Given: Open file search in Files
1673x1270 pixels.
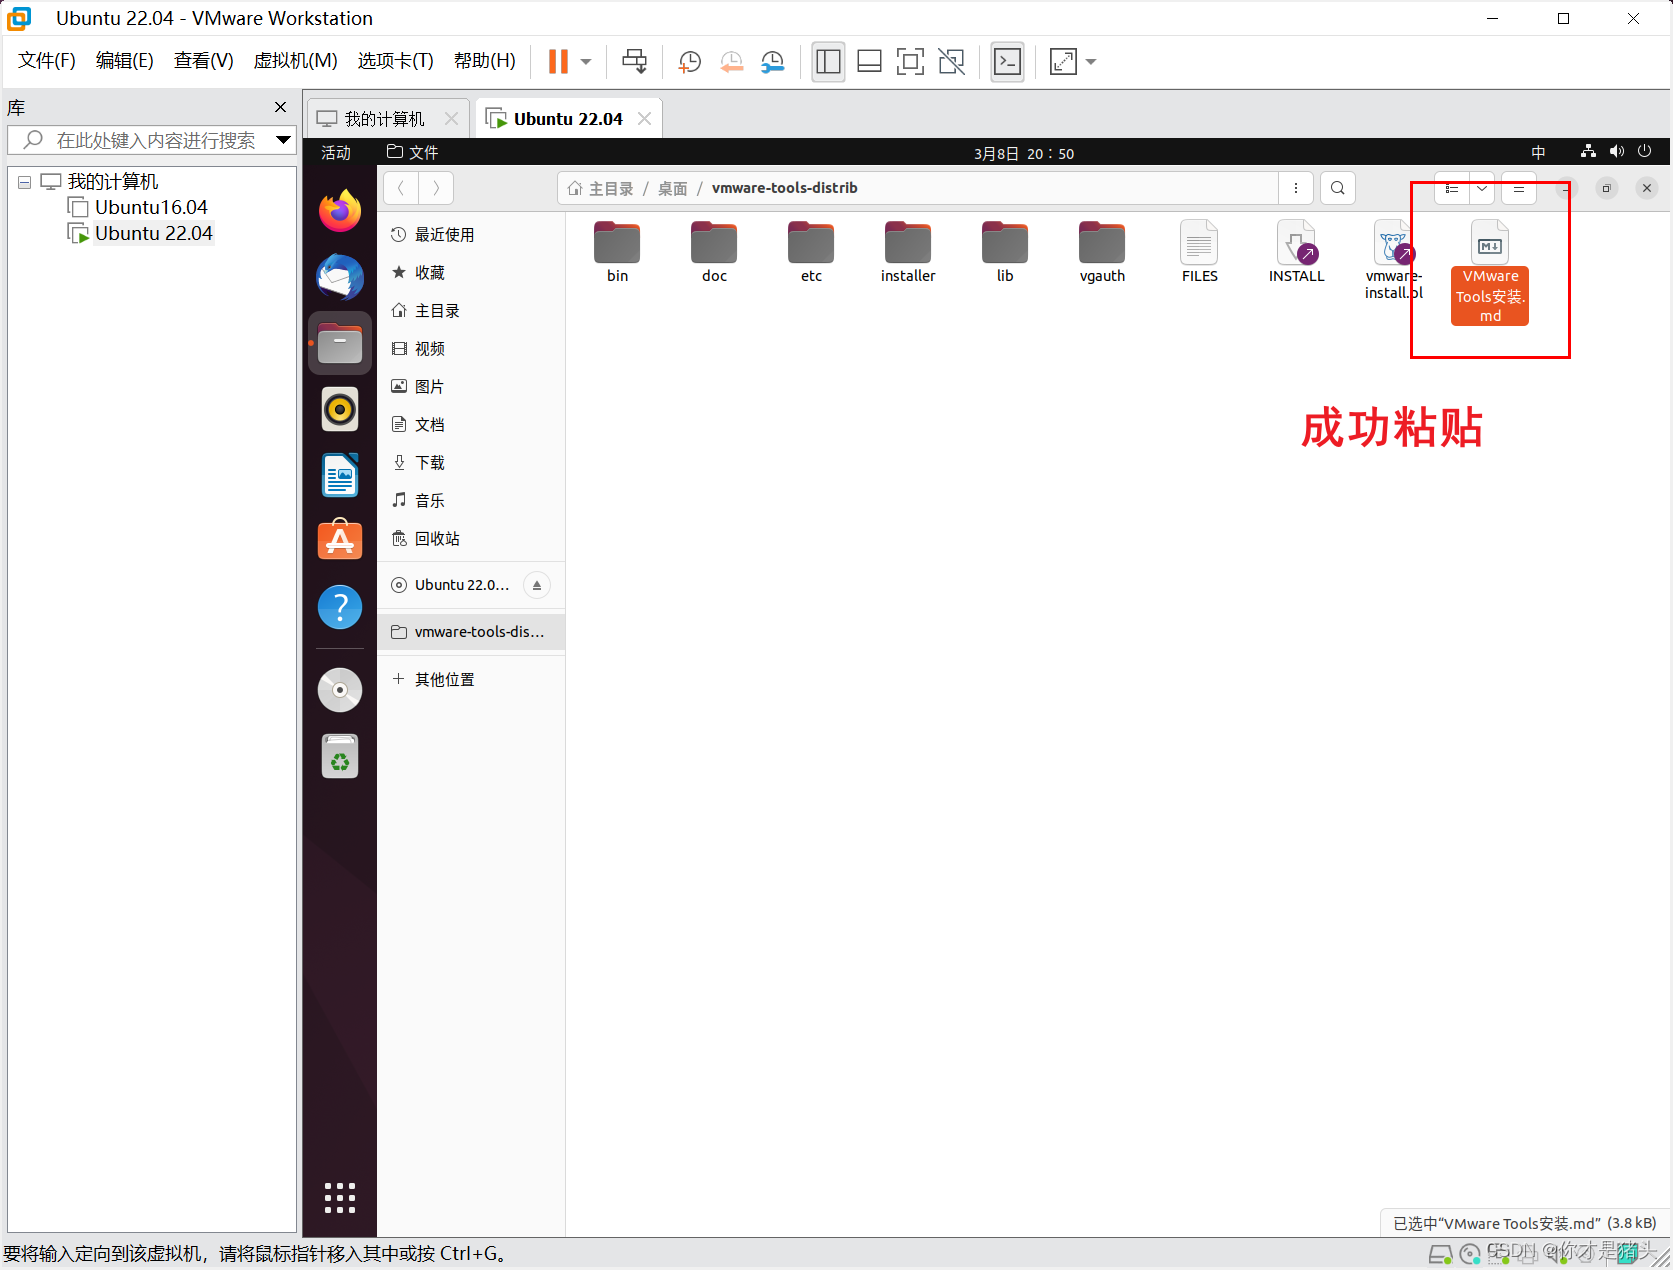Looking at the screenshot, I should click(1338, 188).
